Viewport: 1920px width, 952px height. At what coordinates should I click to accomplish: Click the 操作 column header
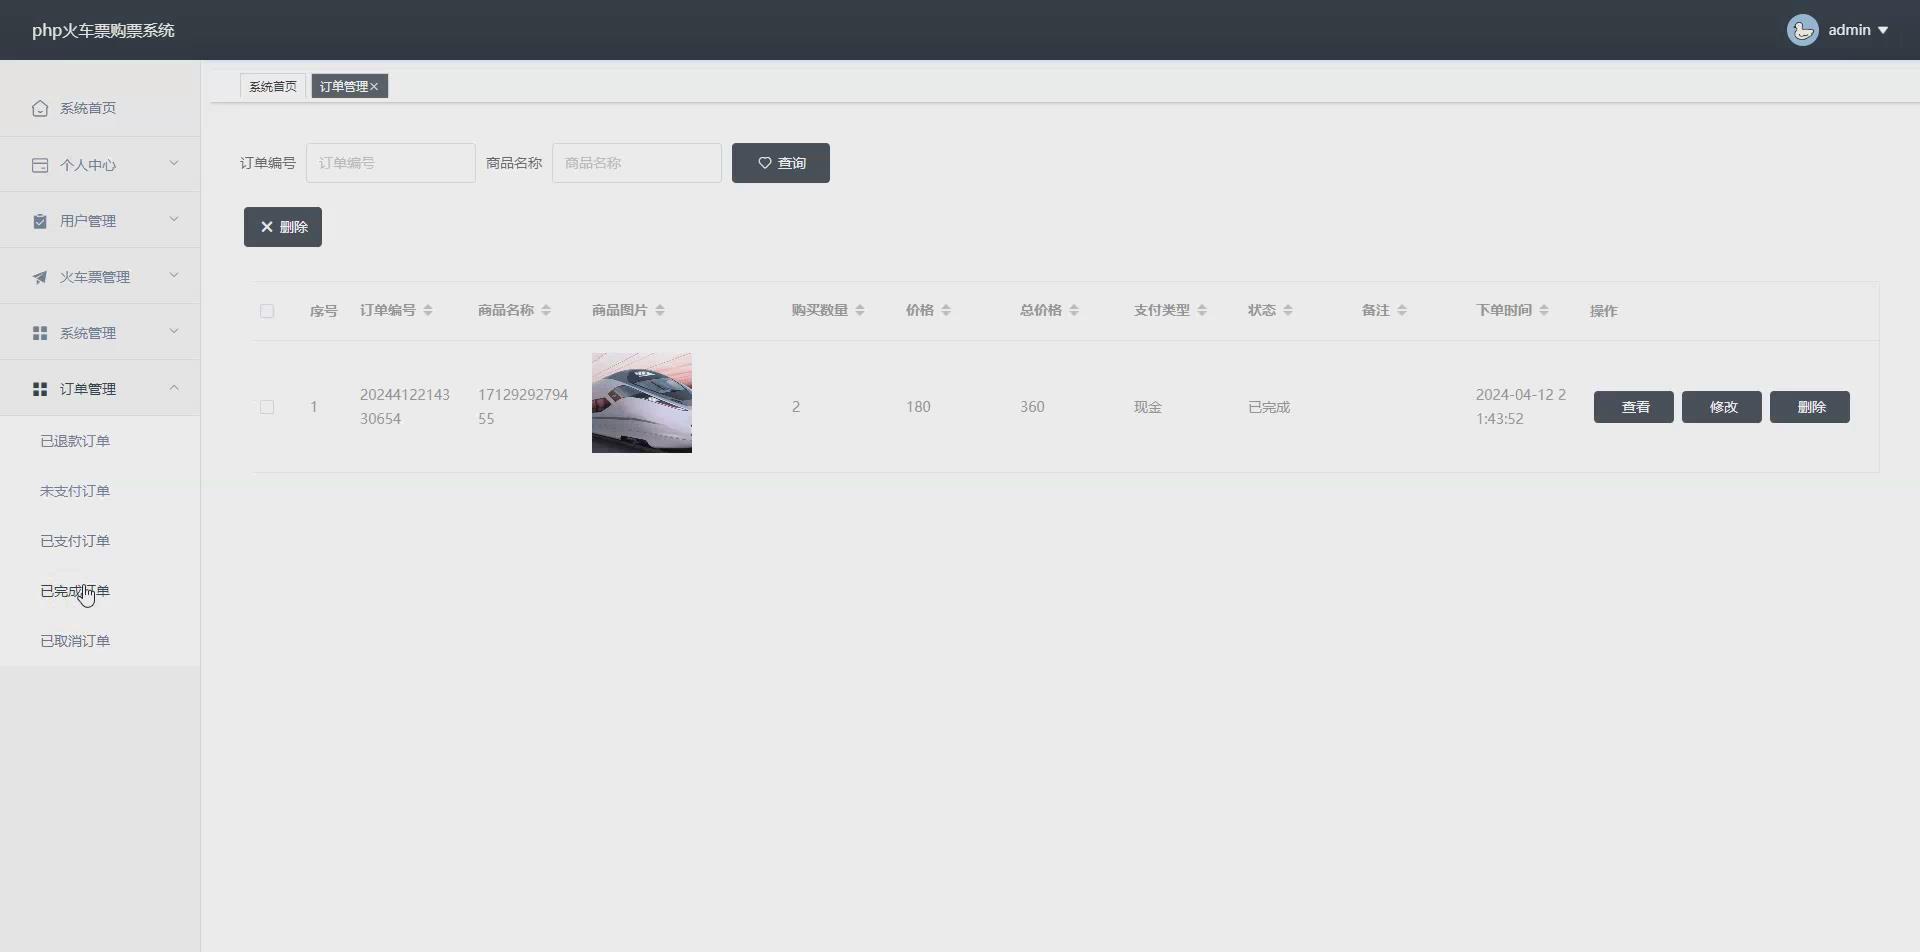[x=1604, y=311]
